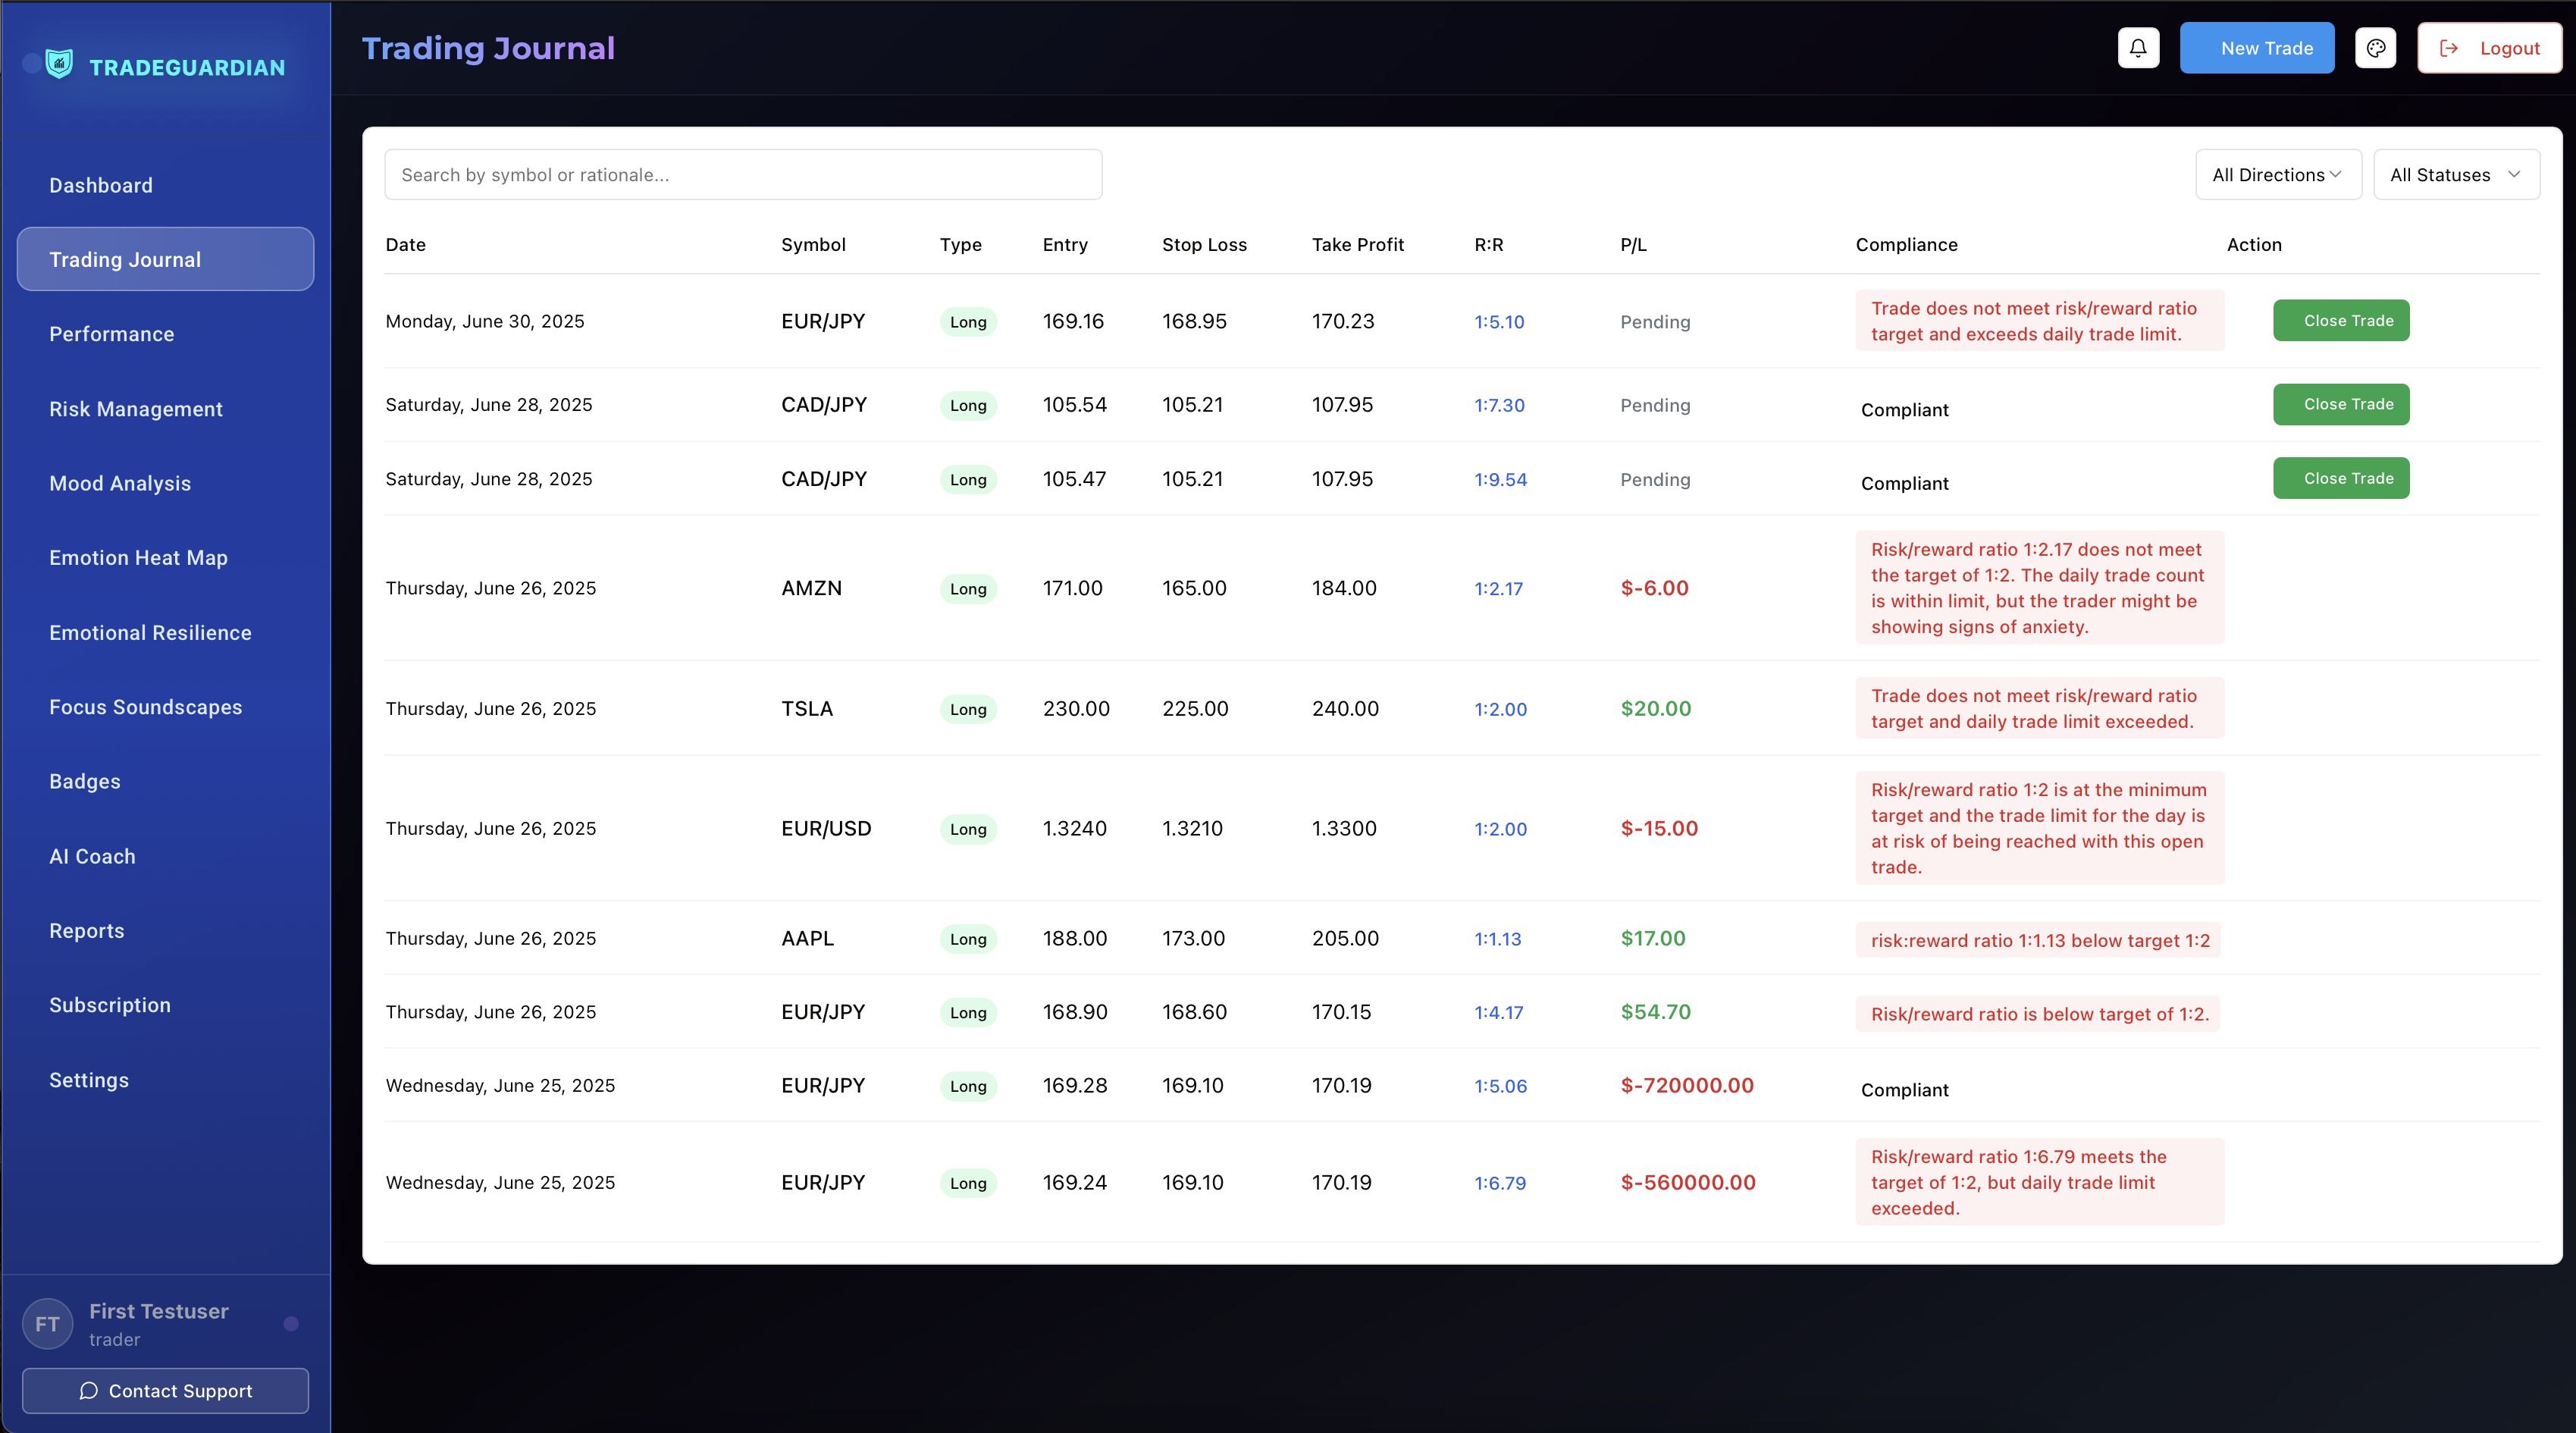Focus the symbol or rationale search field
Image resolution: width=2576 pixels, height=1433 pixels.
[x=743, y=175]
